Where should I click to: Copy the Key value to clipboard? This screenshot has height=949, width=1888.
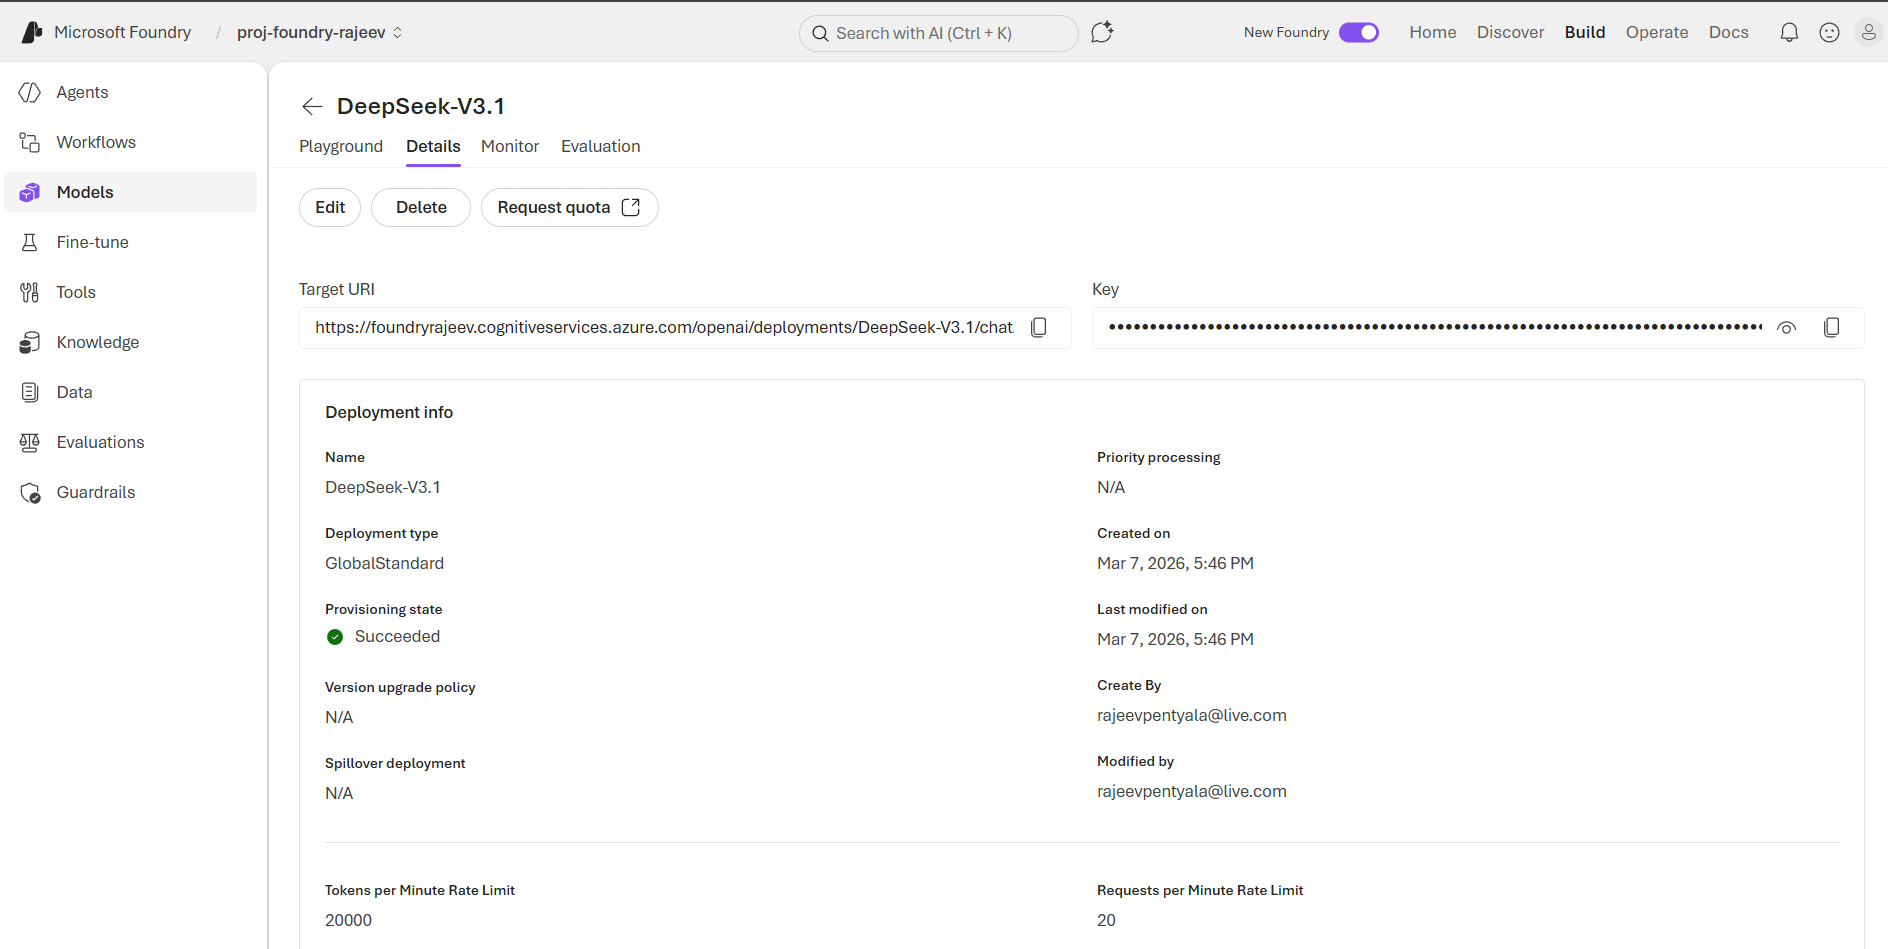pos(1831,328)
